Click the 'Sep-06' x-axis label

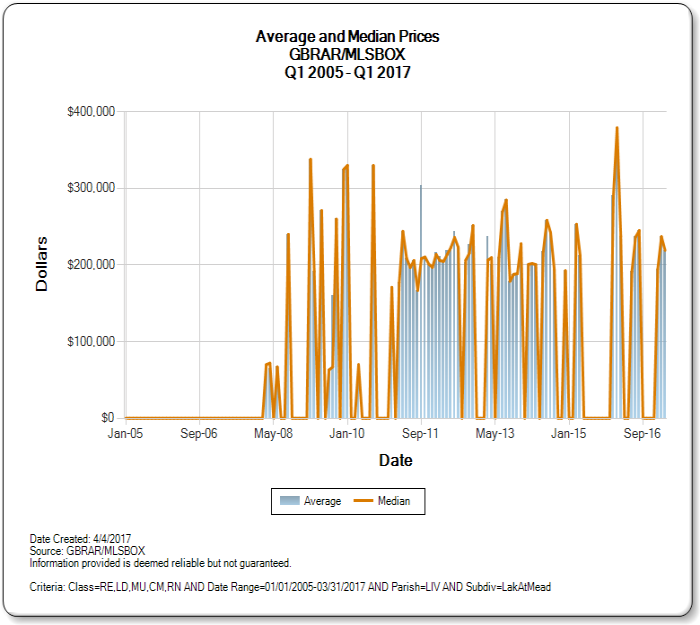(199, 433)
